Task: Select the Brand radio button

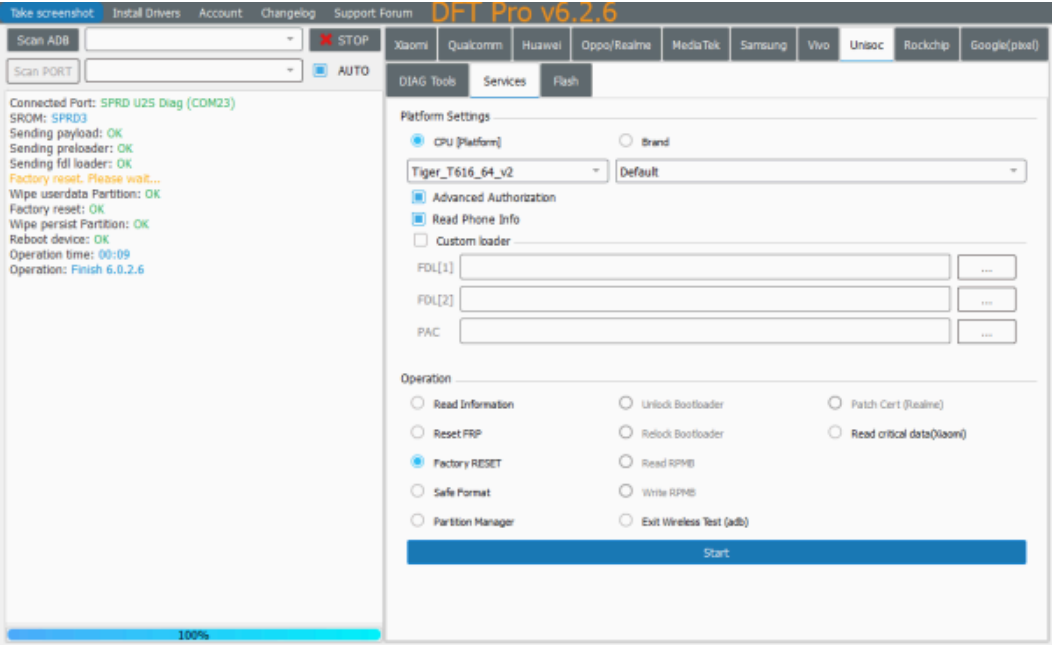Action: [x=625, y=141]
